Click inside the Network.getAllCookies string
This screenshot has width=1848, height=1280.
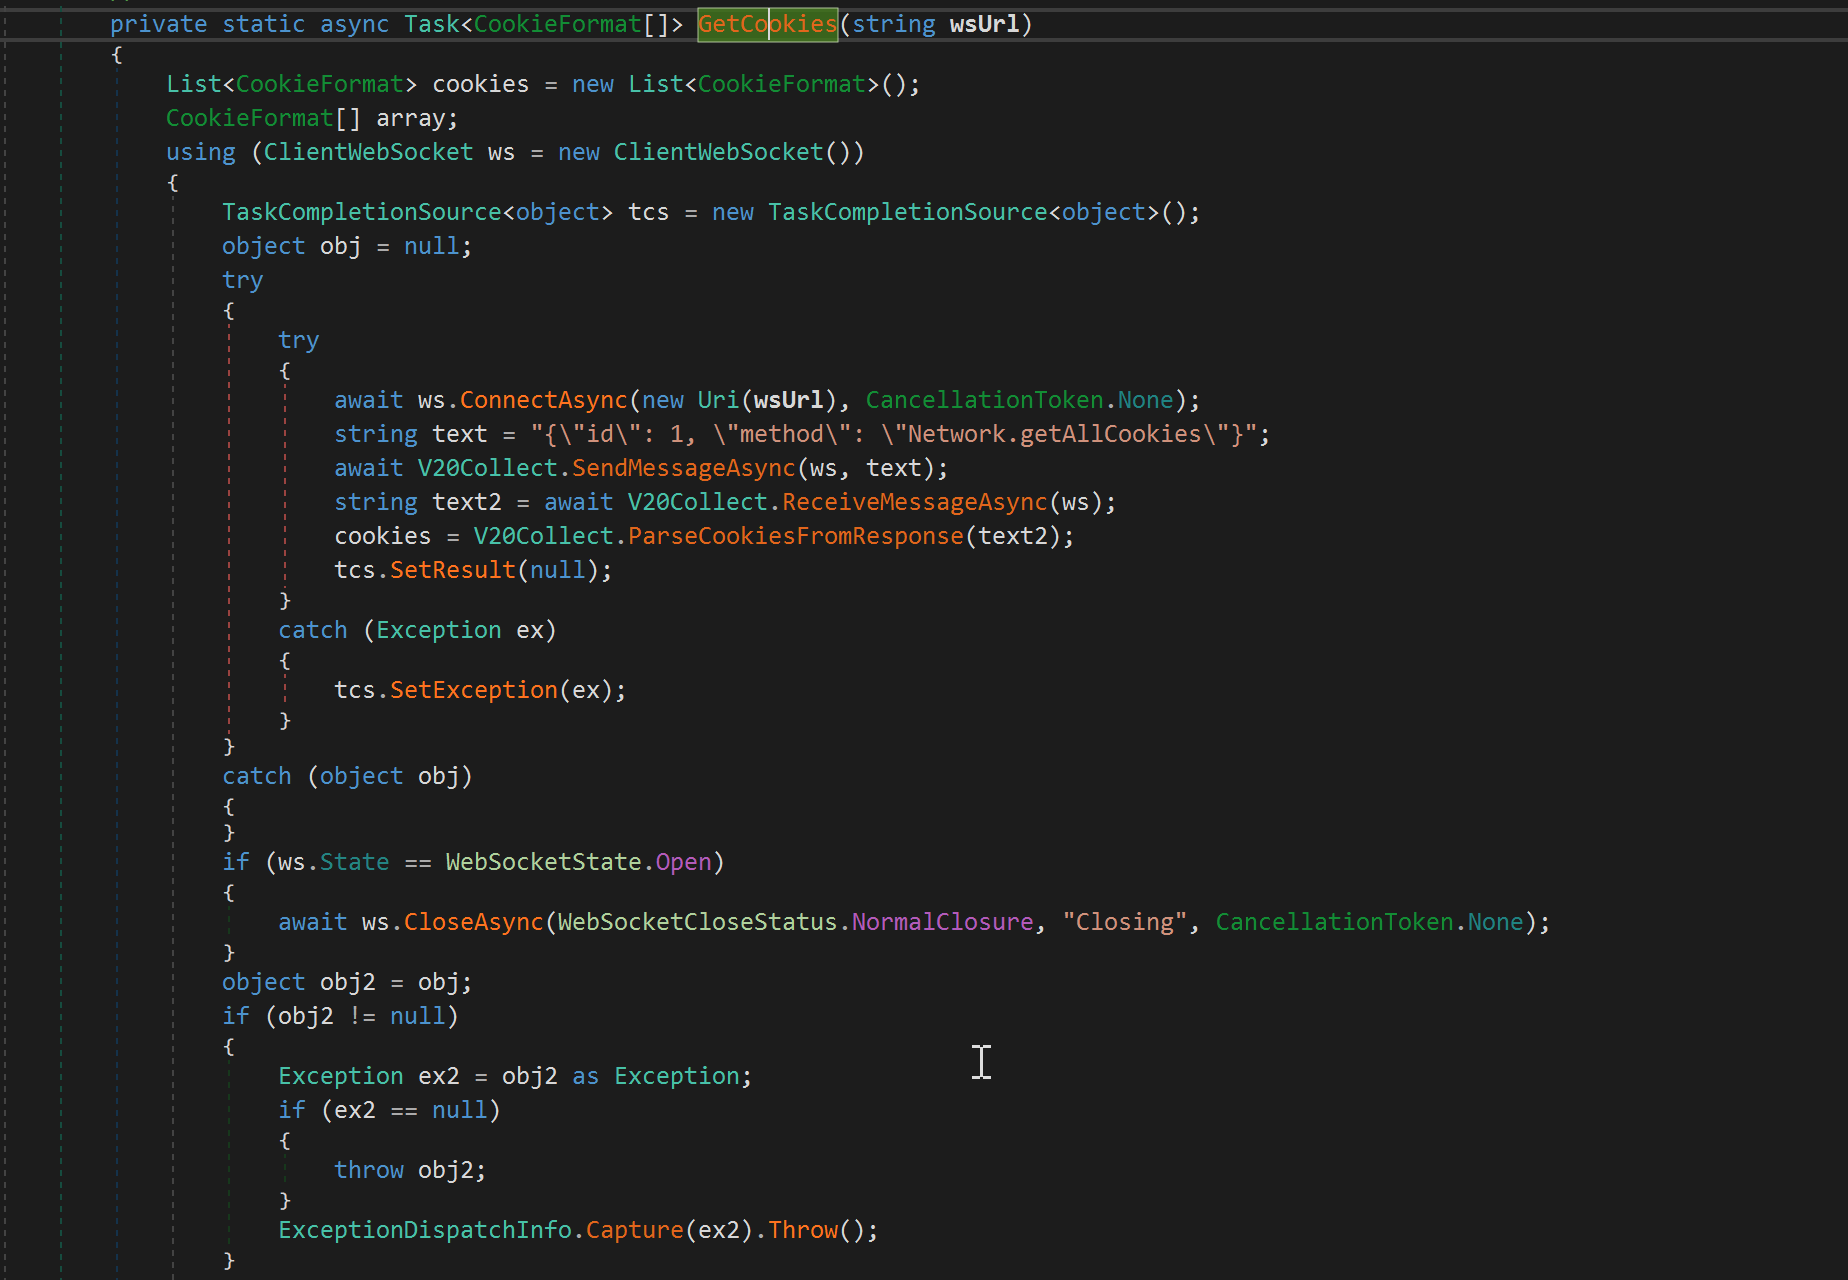click(x=1054, y=434)
